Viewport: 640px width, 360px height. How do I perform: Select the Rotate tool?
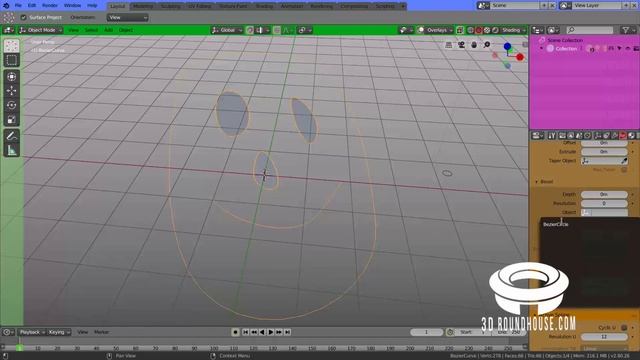click(x=11, y=105)
